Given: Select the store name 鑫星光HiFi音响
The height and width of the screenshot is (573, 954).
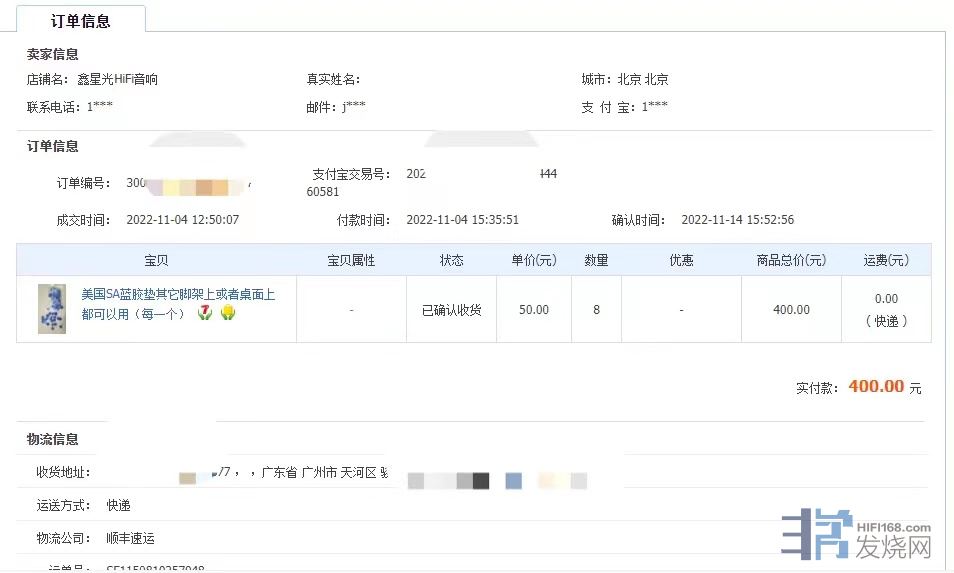Looking at the screenshot, I should point(117,80).
